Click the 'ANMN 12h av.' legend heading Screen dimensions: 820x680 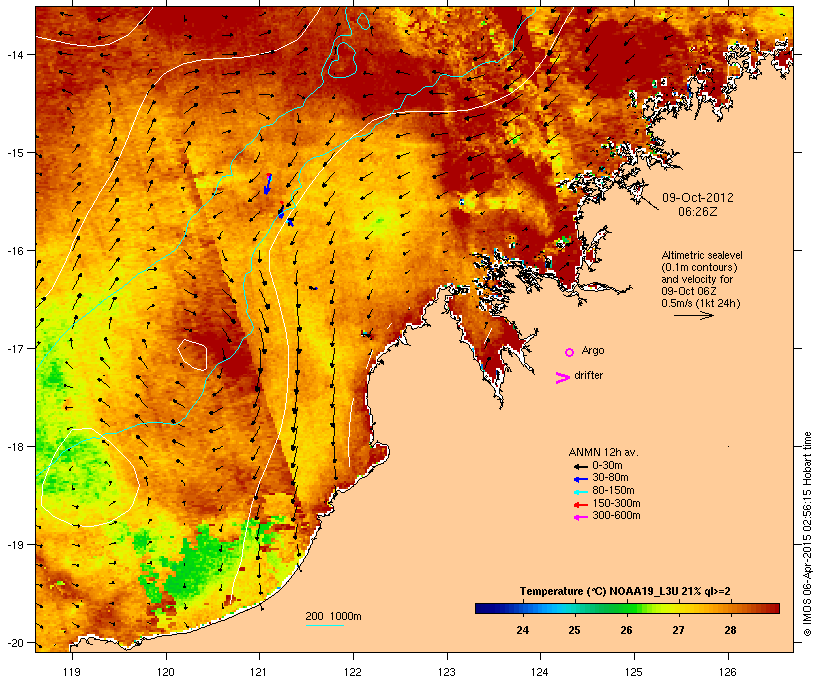point(603,452)
